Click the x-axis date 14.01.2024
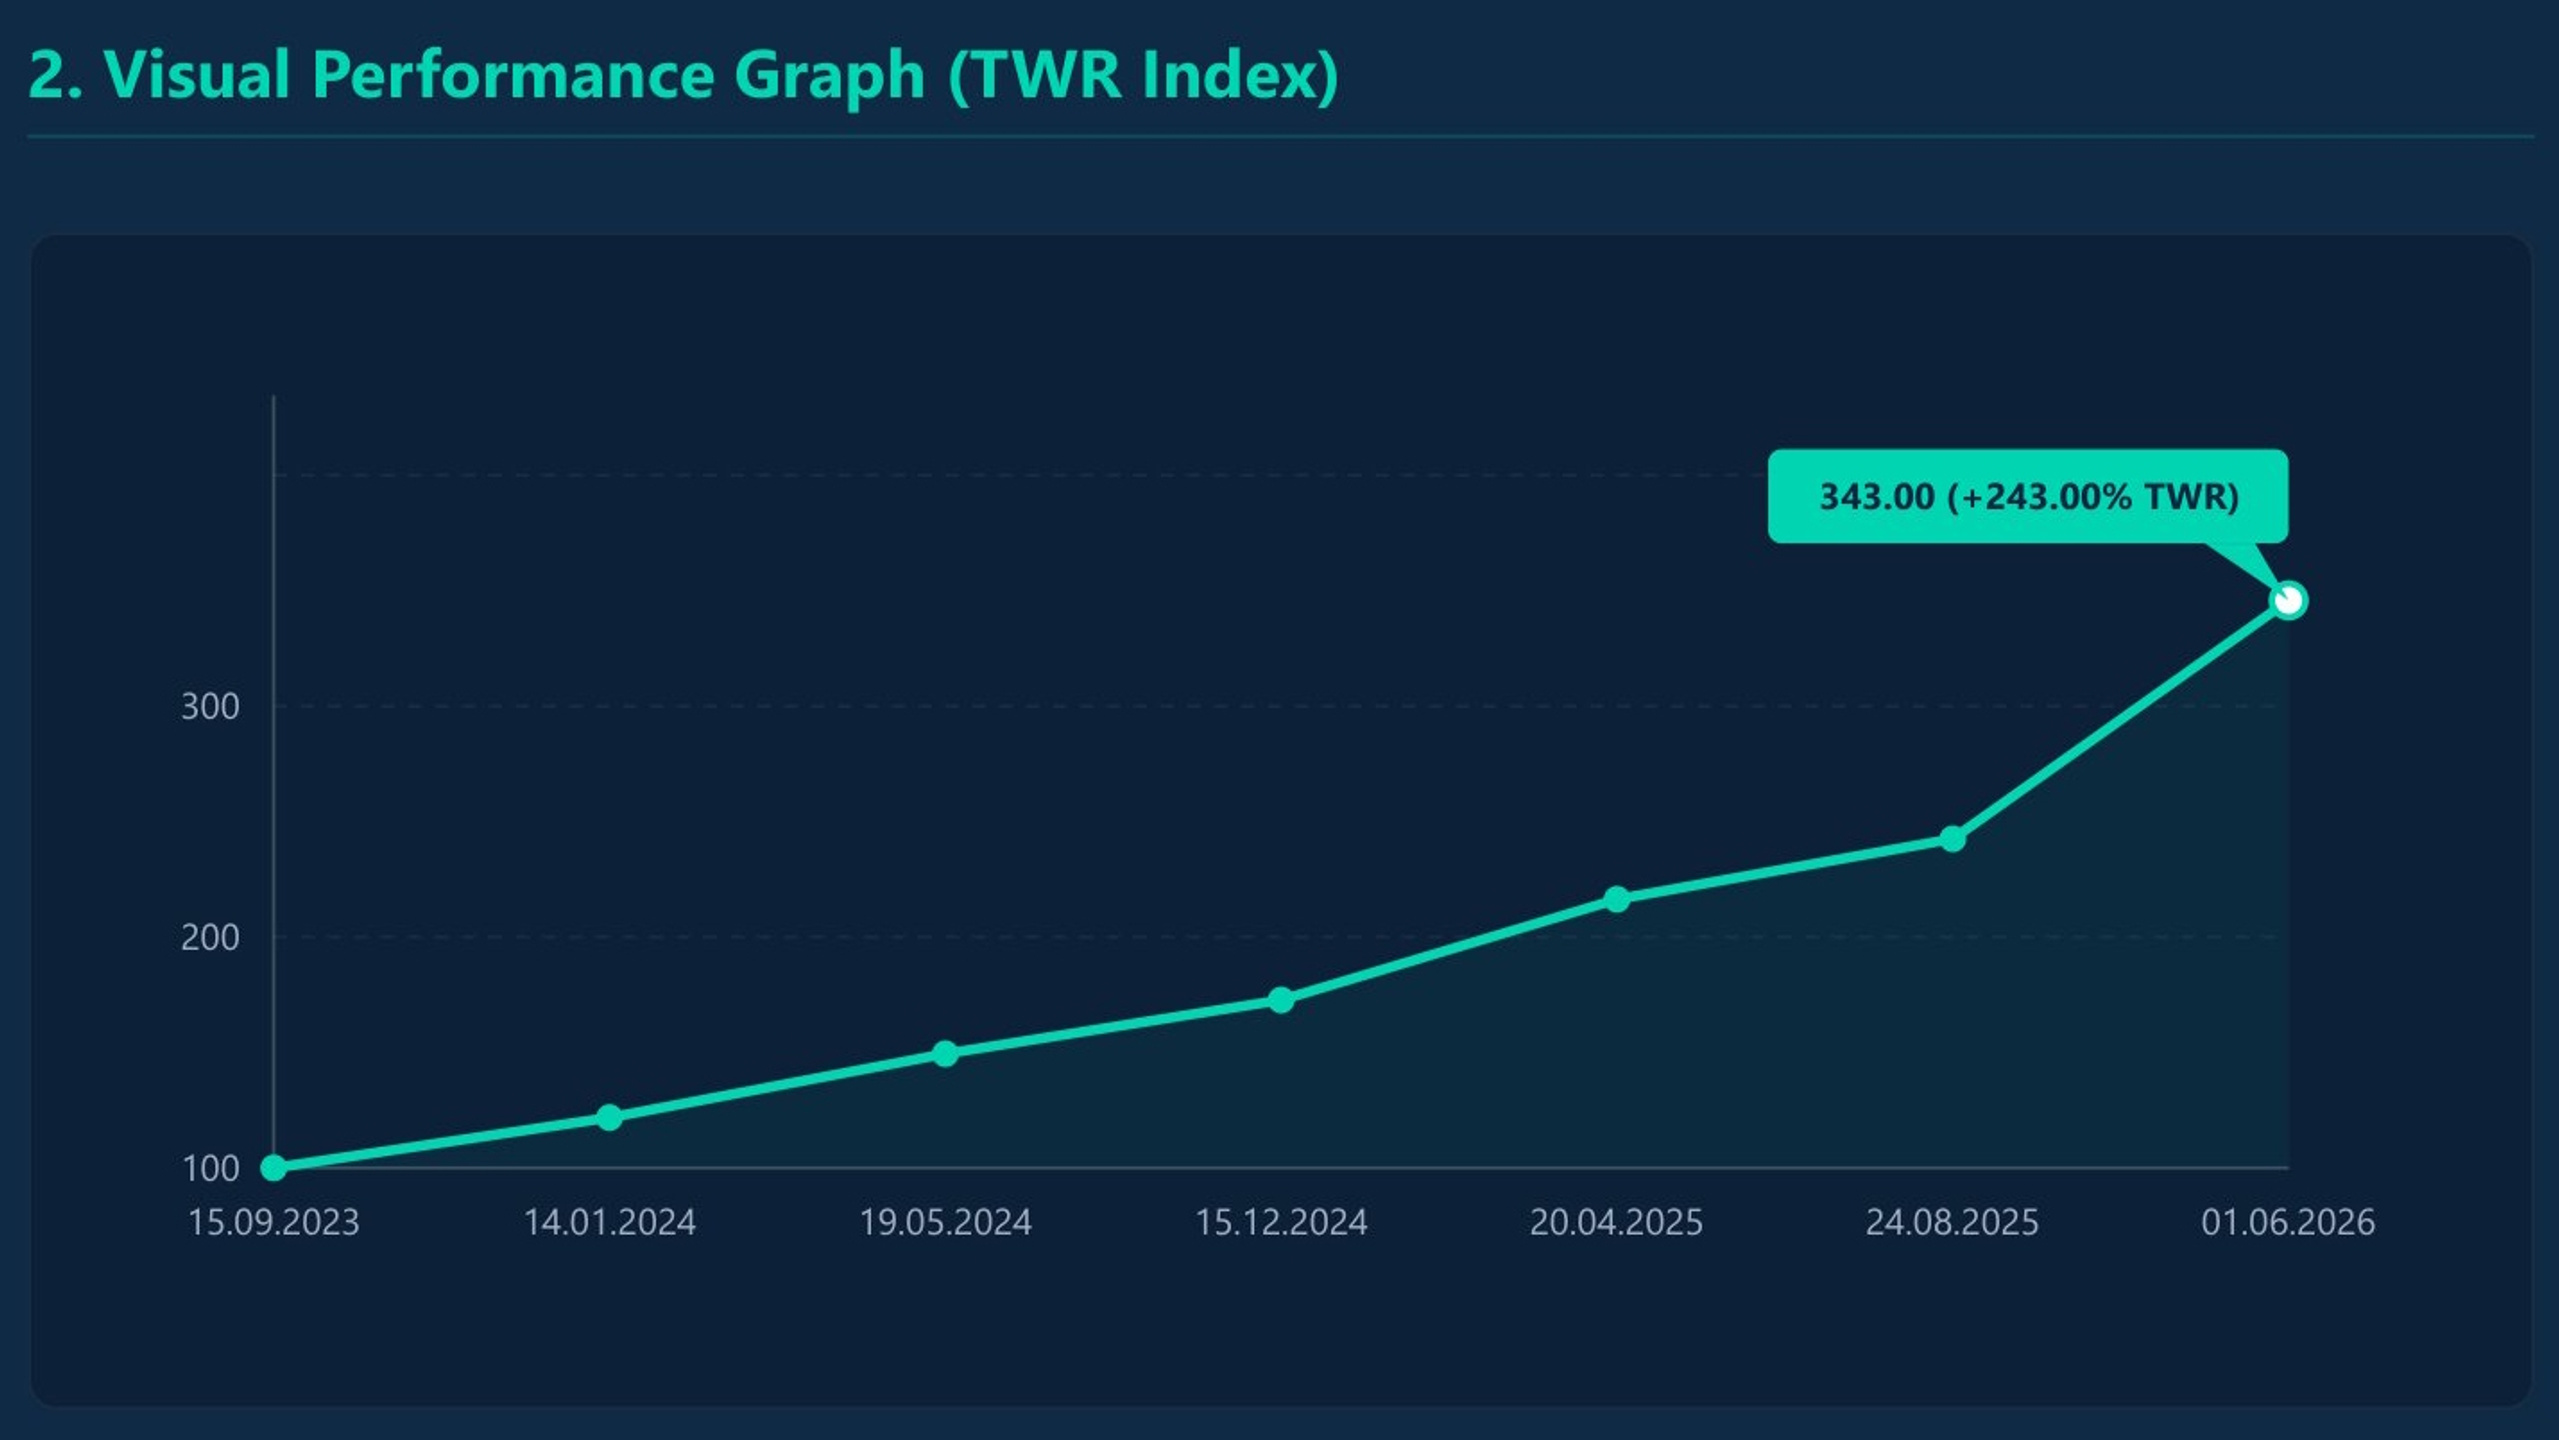This screenshot has height=1440, width=2559. click(x=609, y=1222)
